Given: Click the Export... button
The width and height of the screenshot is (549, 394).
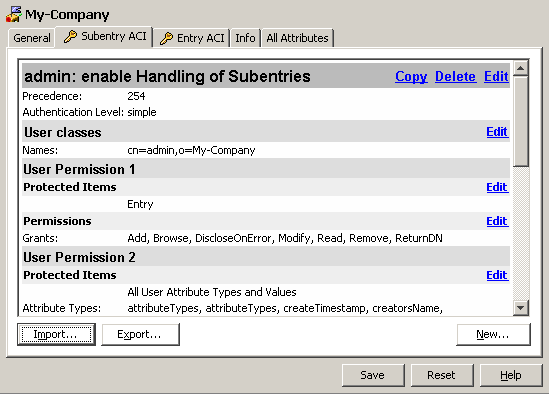Looking at the screenshot, I should tap(140, 334).
